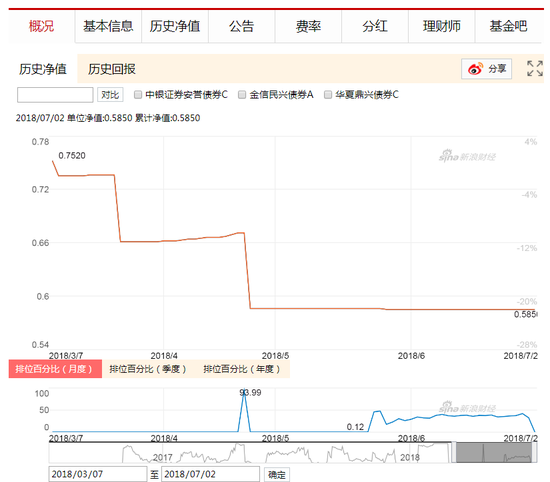The image size is (550, 482).
Task: Click the 2018/6 axis label on NAV chart
Action: (411, 356)
